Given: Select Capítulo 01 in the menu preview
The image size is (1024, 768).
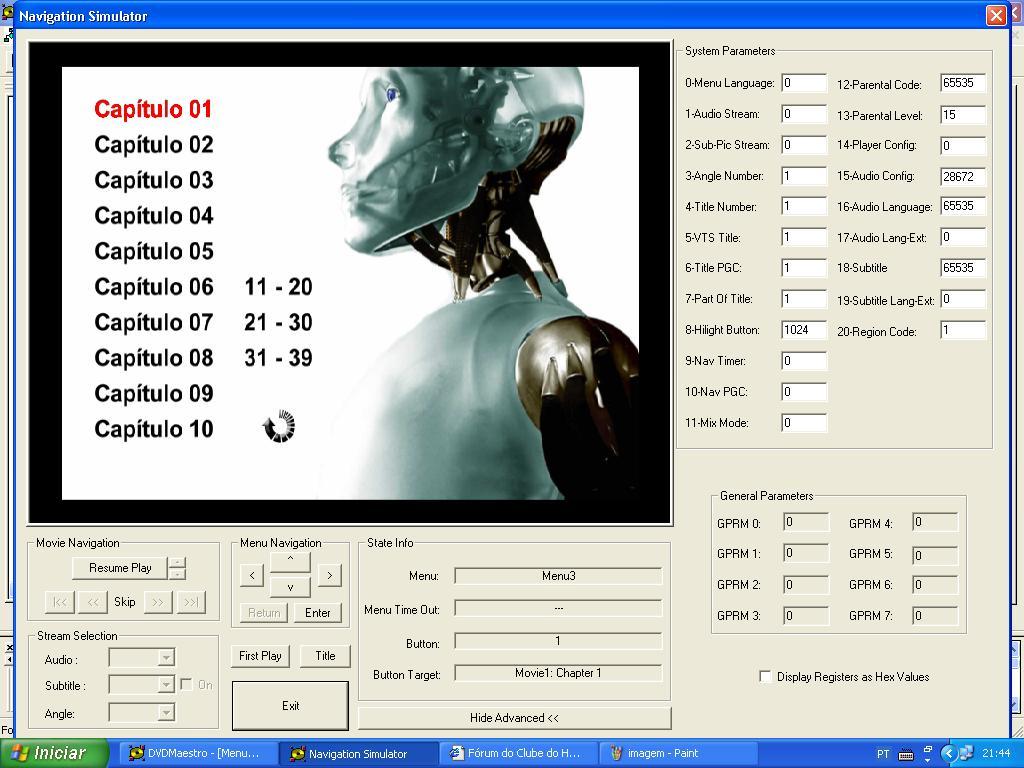Looking at the screenshot, I should 153,109.
